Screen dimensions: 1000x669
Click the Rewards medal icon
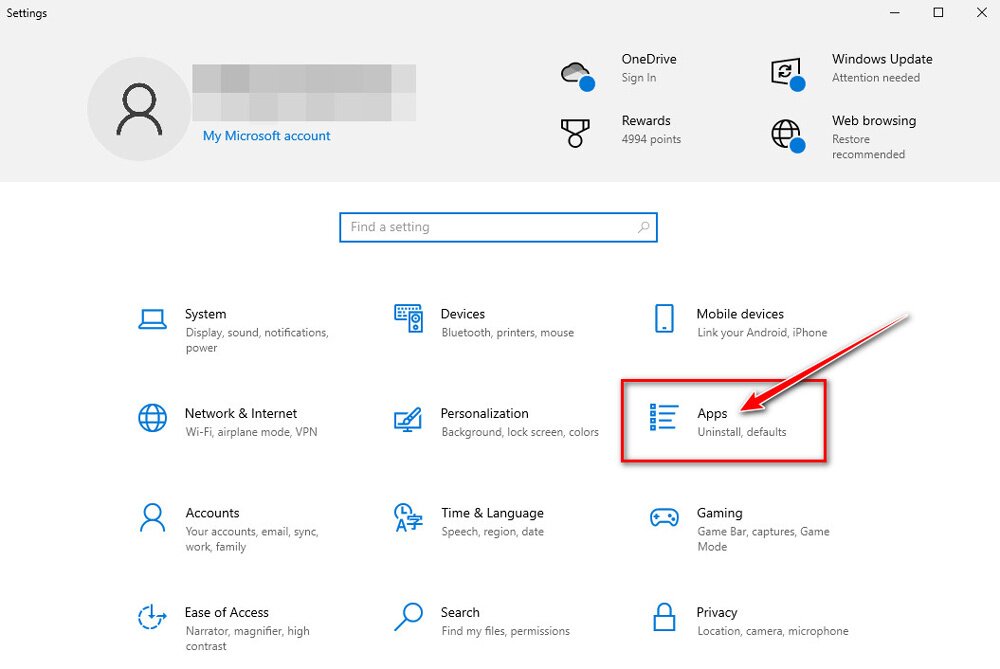(575, 133)
